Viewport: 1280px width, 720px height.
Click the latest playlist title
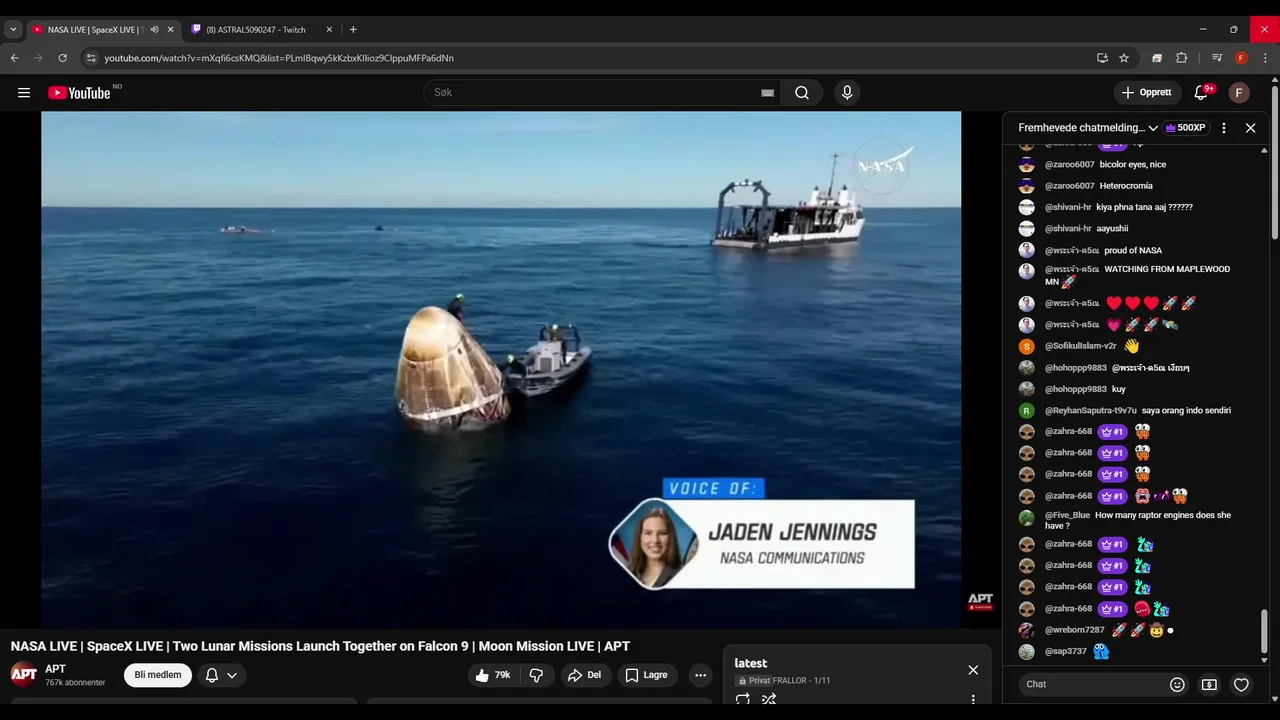click(751, 663)
